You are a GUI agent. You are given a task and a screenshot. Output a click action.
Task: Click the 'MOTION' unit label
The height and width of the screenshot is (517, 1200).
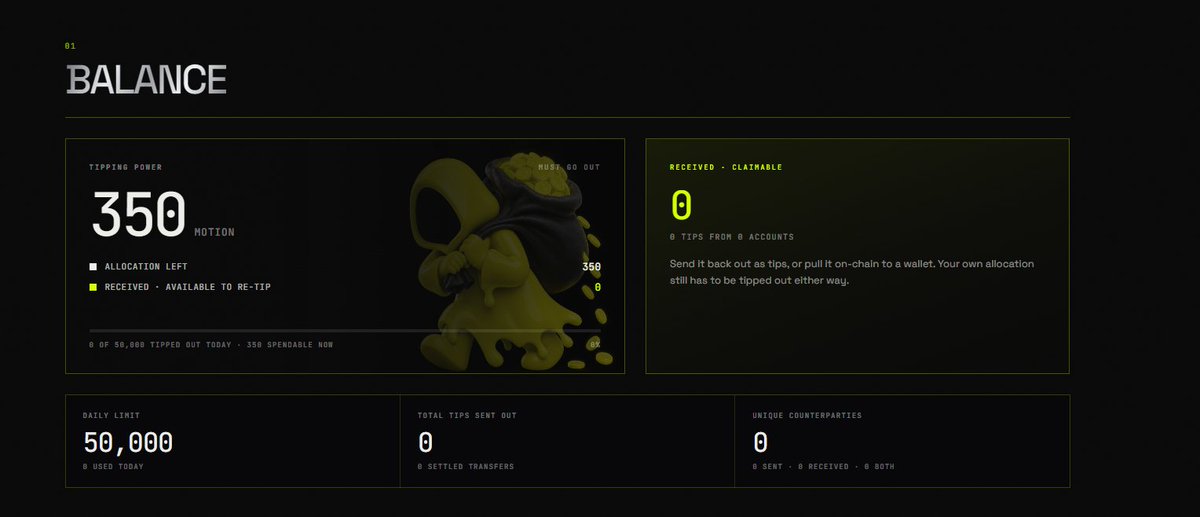(215, 232)
